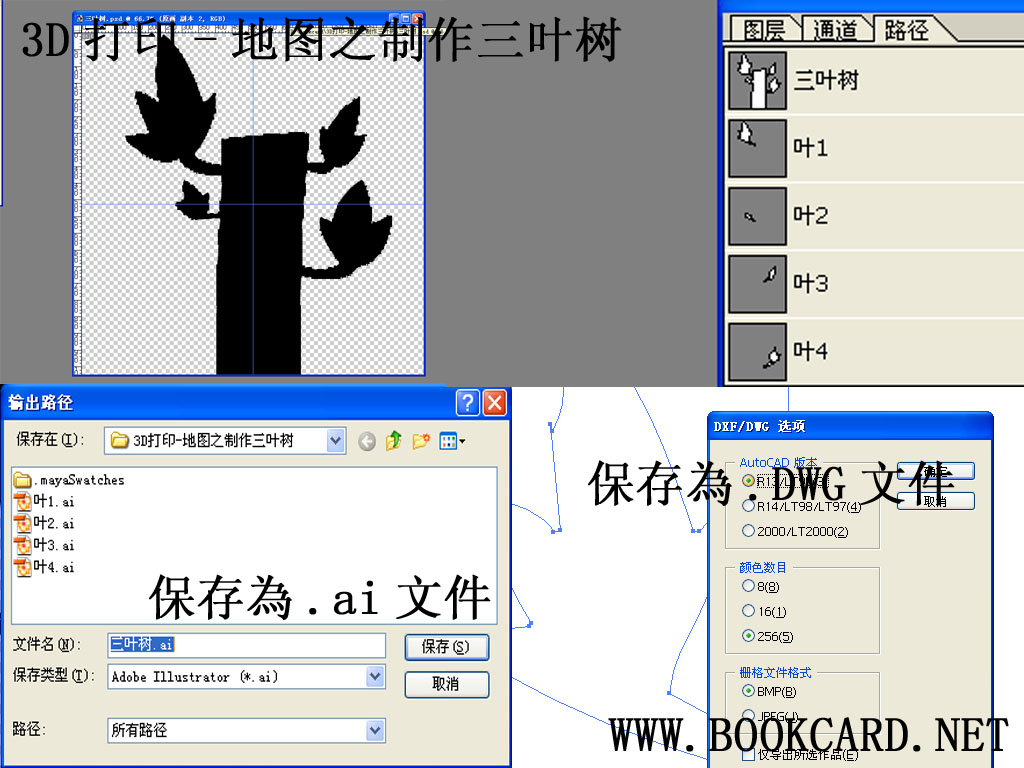
Task: Click the help question mark in 输出路径 dialog
Action: (467, 403)
